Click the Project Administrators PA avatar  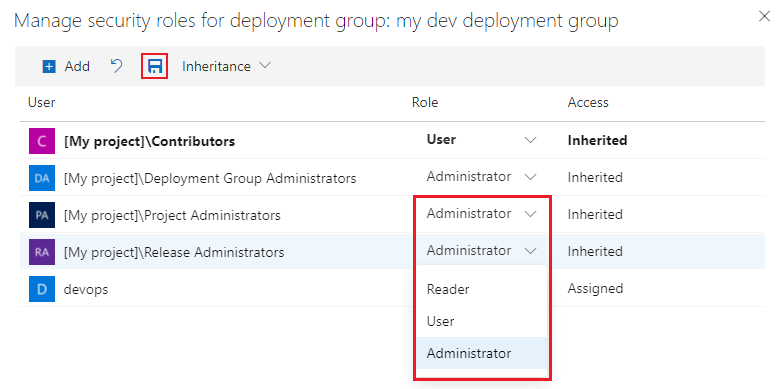click(42, 215)
